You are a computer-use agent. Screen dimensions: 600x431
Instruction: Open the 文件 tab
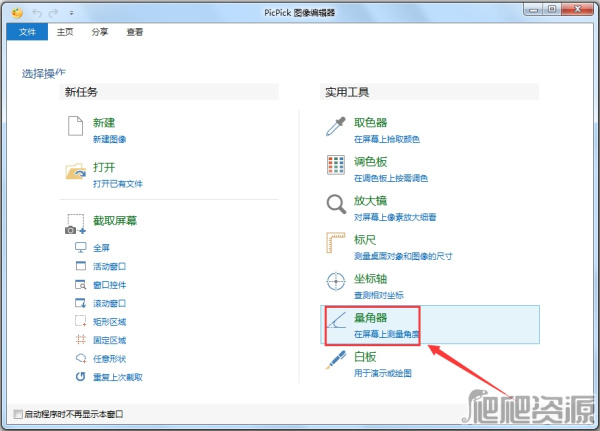click(x=27, y=32)
